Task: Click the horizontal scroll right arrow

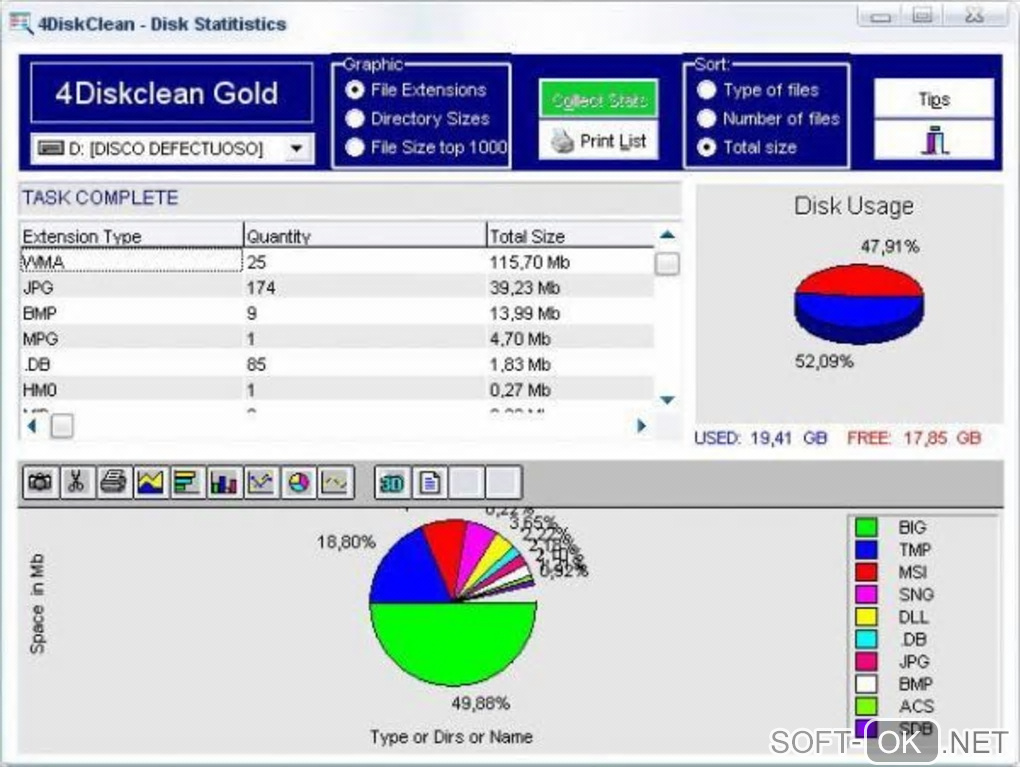Action: click(641, 426)
